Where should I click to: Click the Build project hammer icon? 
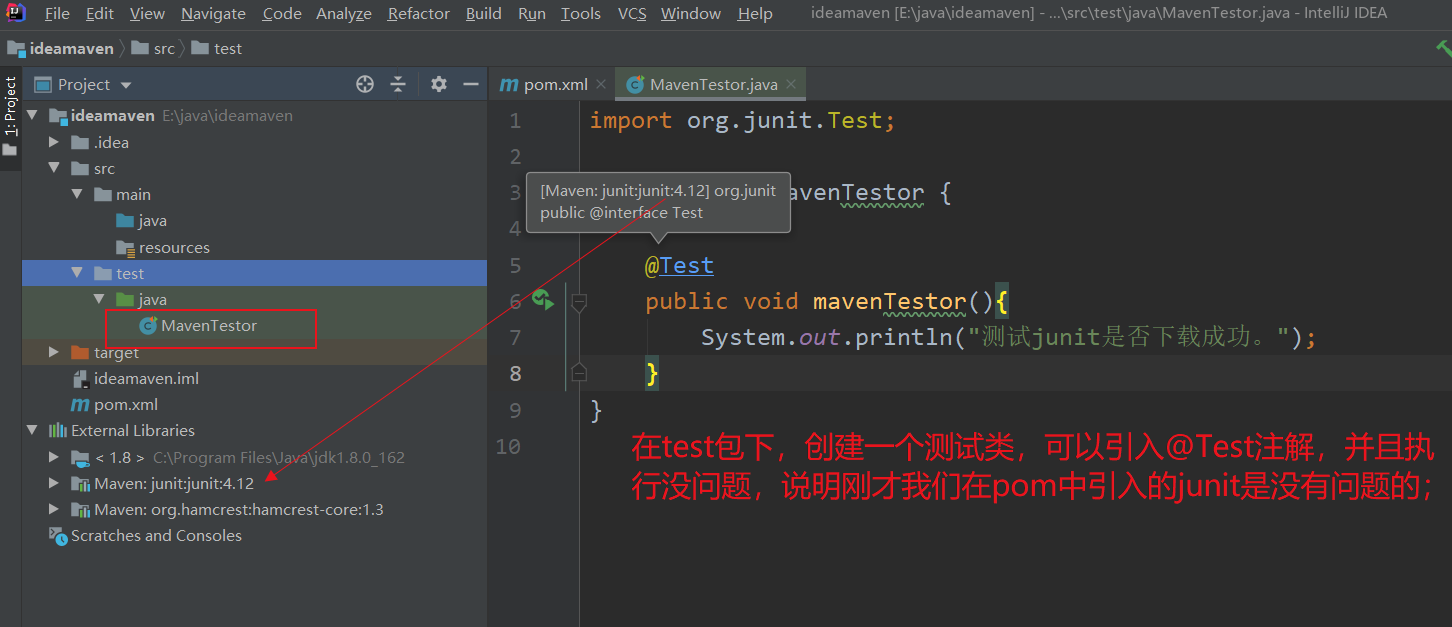coord(1442,48)
